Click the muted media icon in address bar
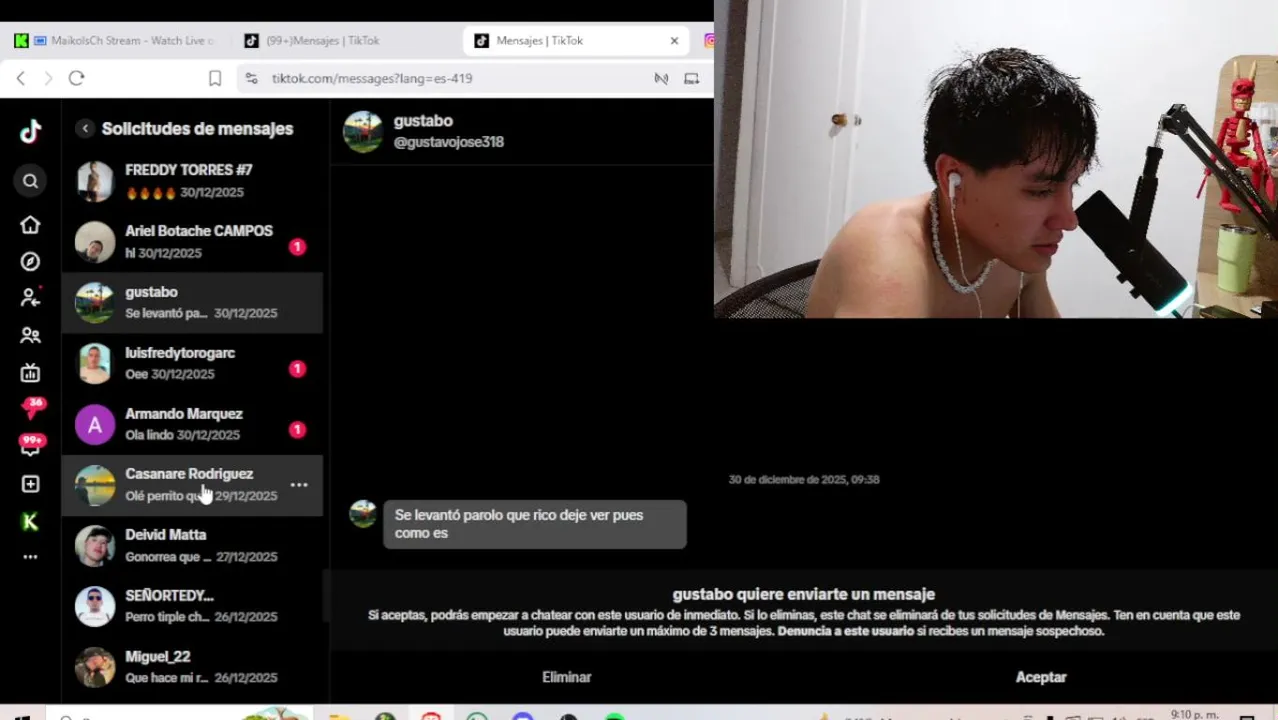Image resolution: width=1278 pixels, height=720 pixels. [661, 78]
